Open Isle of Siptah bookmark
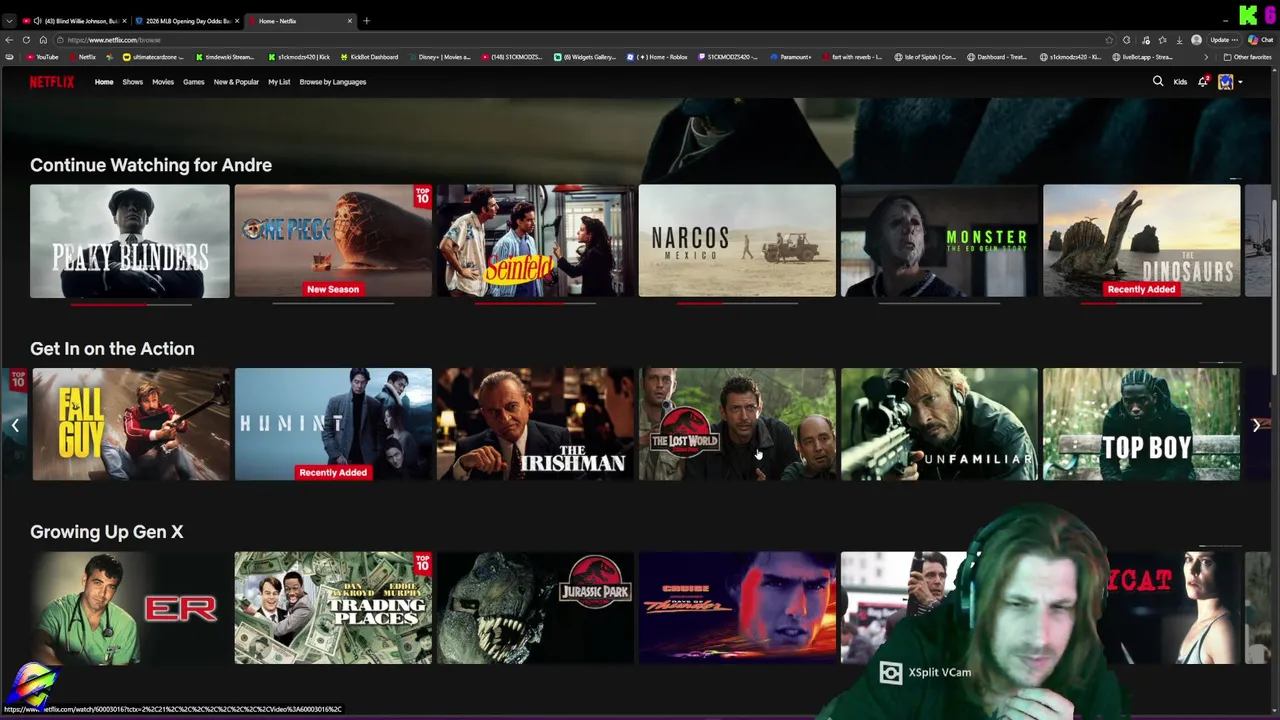 (925, 57)
